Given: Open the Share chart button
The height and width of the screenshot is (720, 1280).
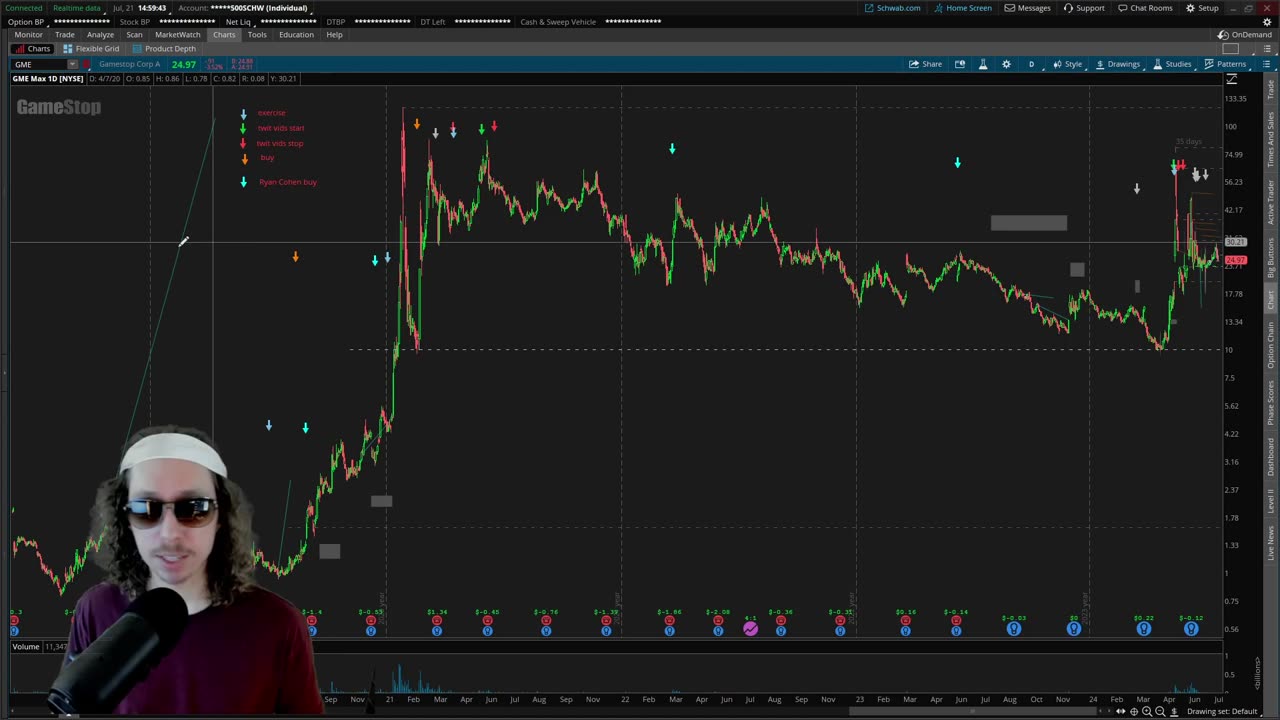Looking at the screenshot, I should pyautogui.click(x=925, y=64).
